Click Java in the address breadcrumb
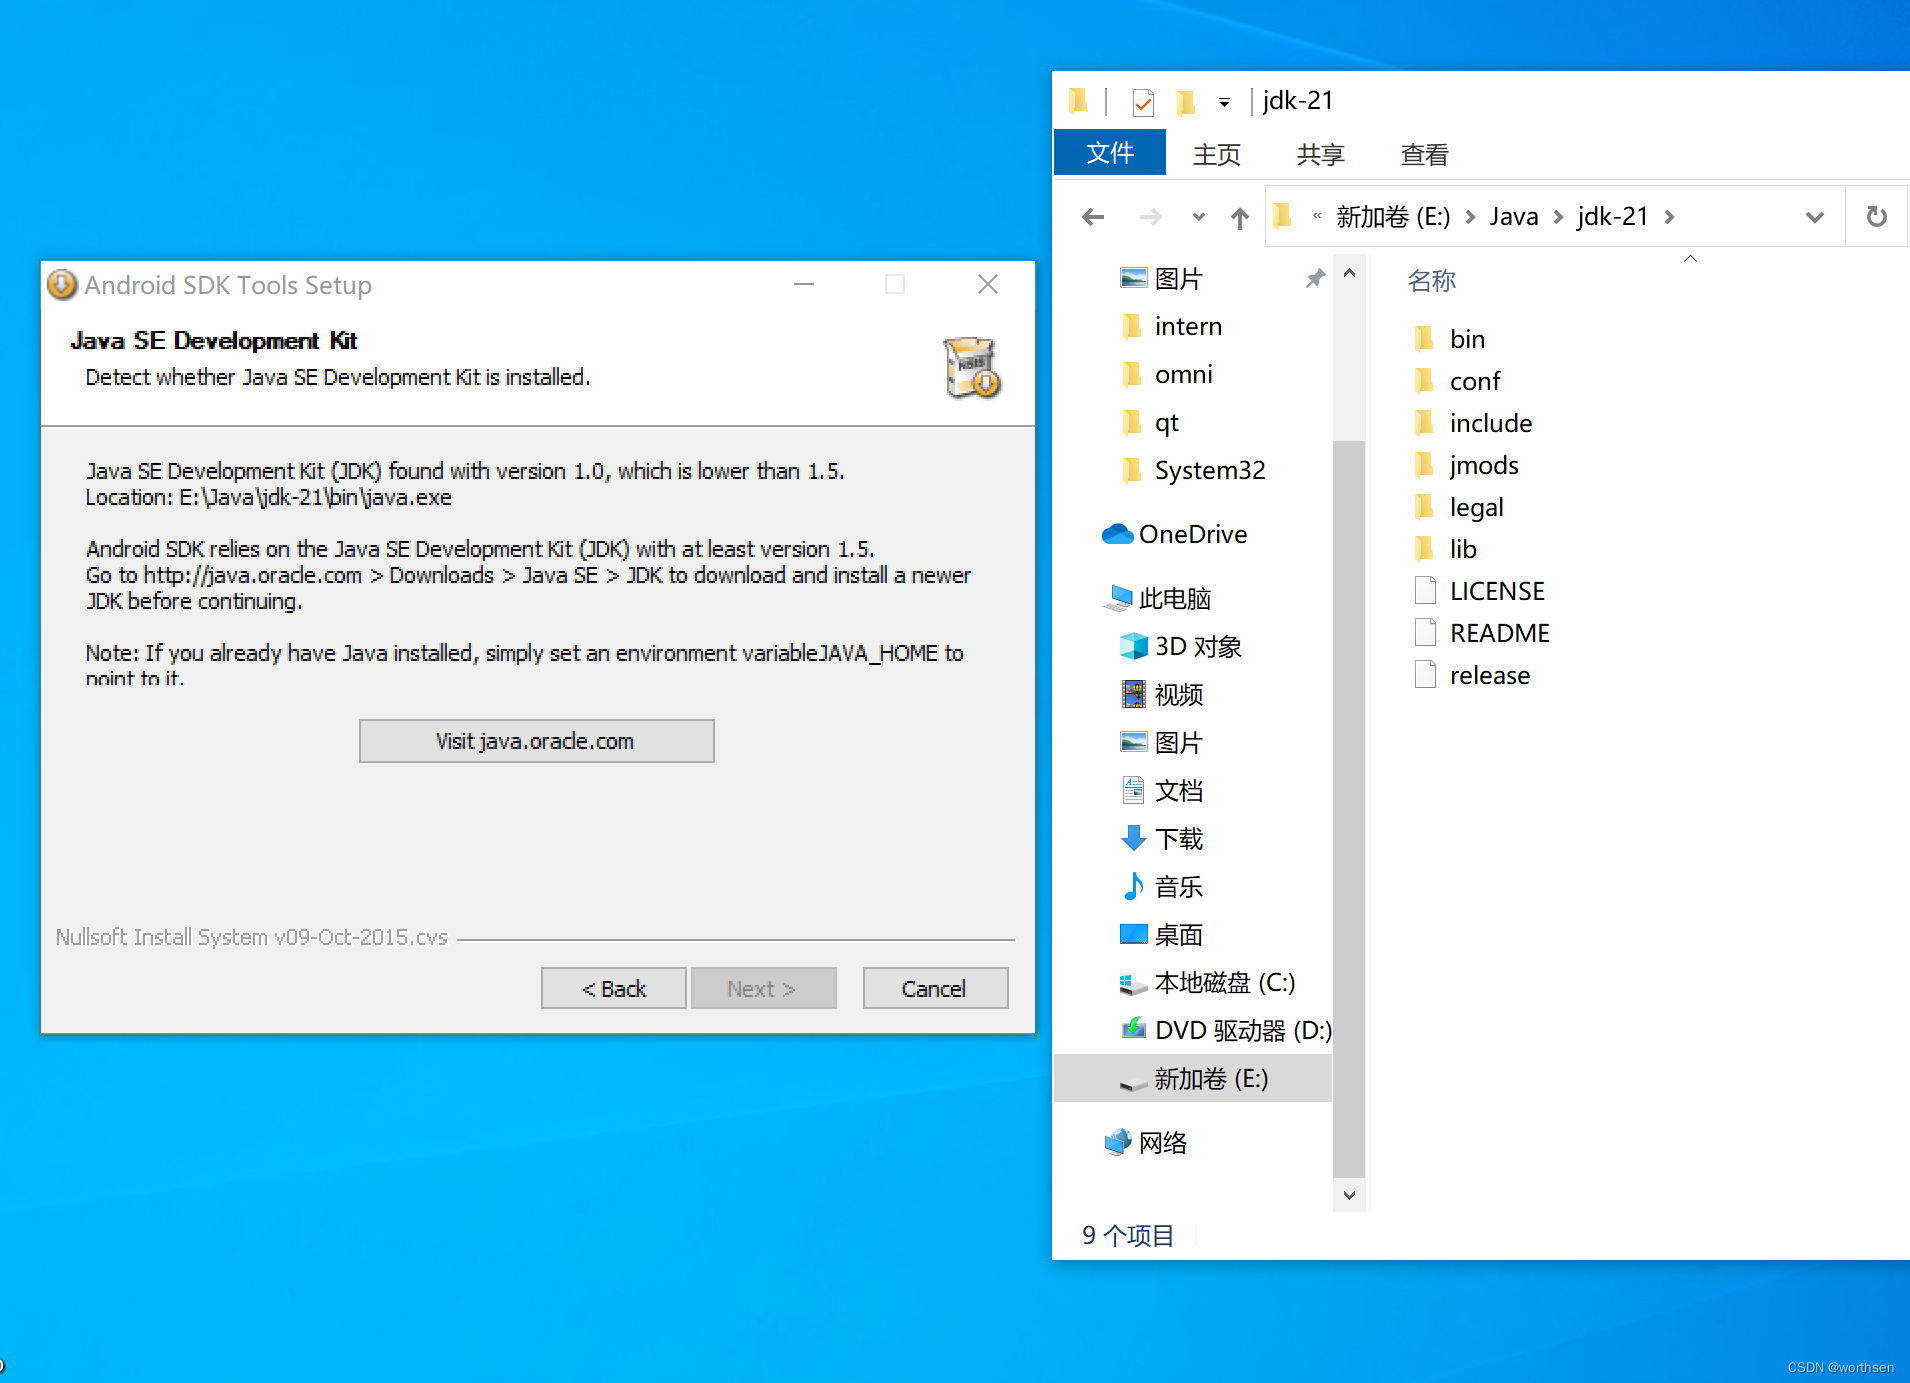 (x=1514, y=216)
